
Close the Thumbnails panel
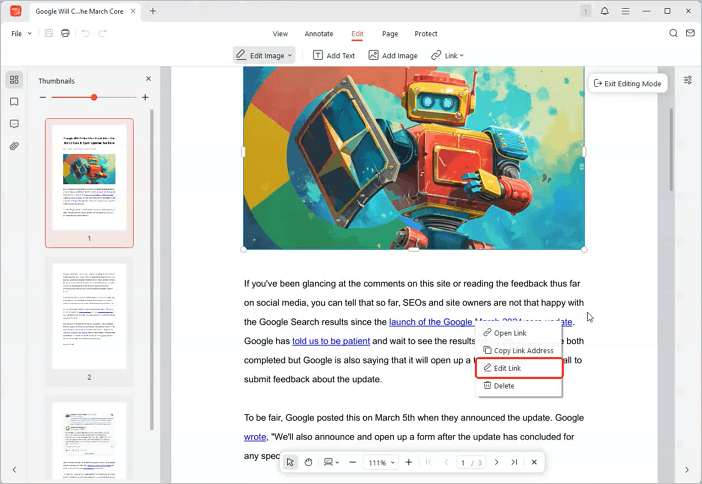tap(149, 79)
